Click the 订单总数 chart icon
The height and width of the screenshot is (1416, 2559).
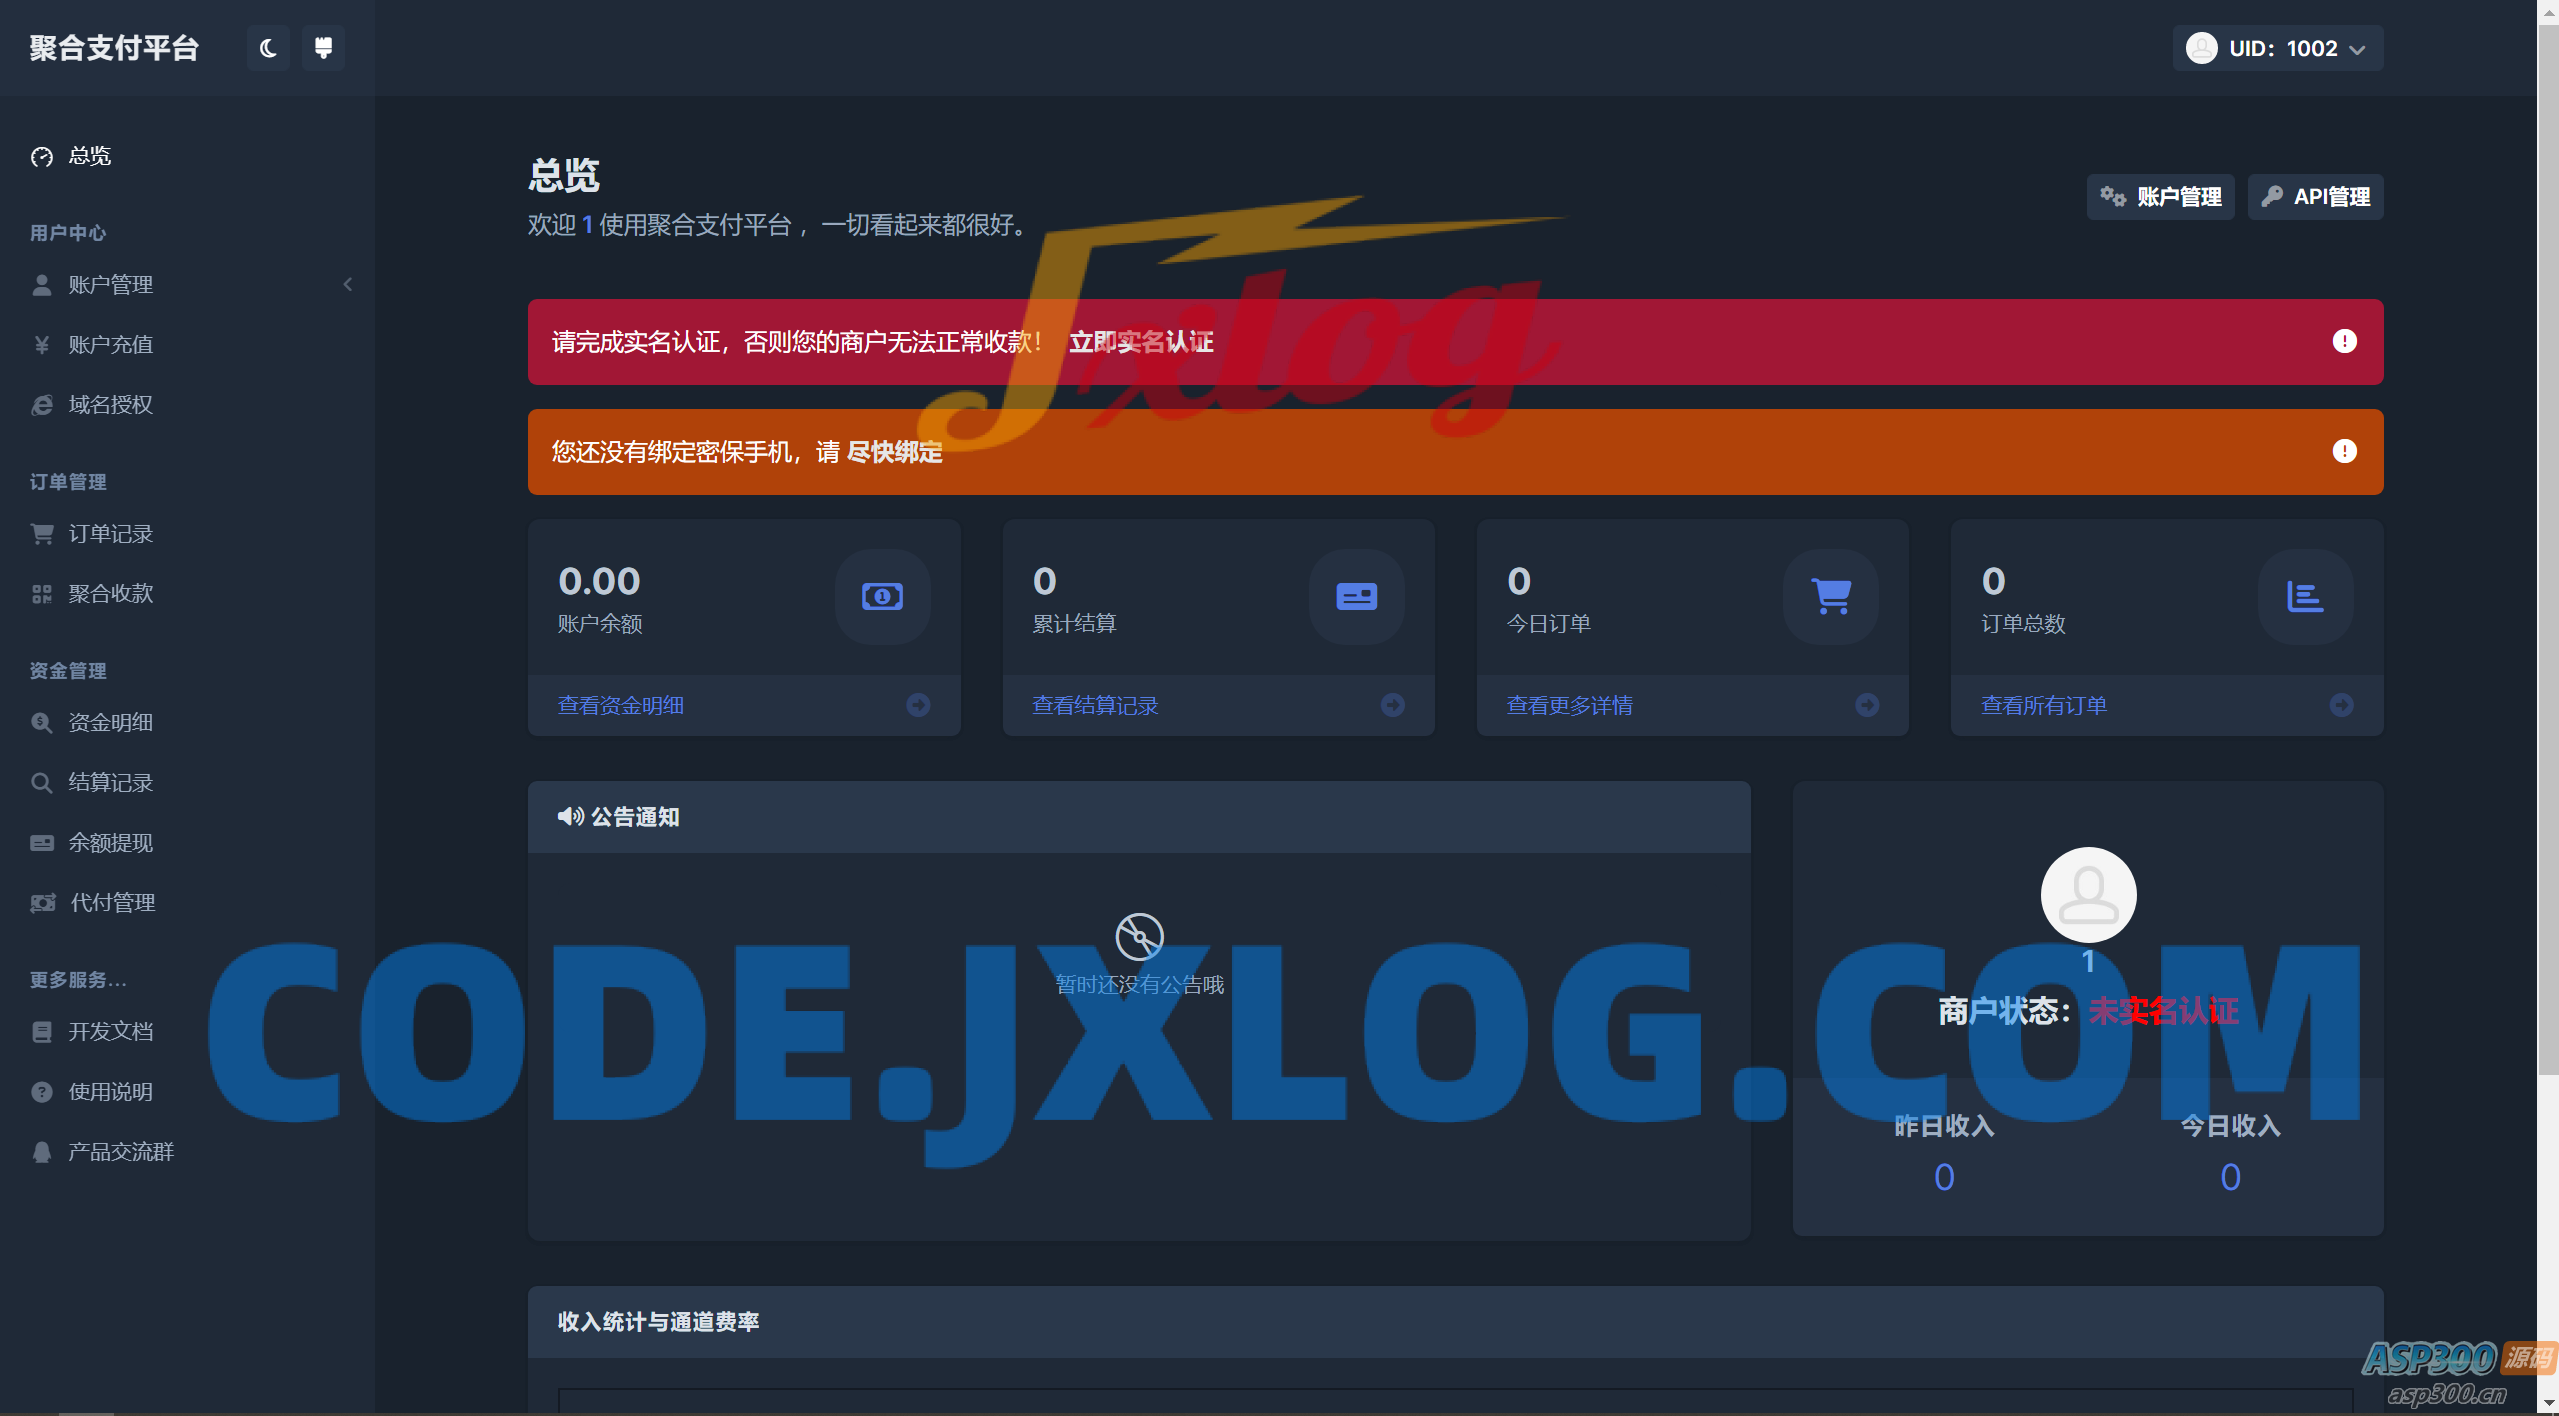coord(2305,597)
